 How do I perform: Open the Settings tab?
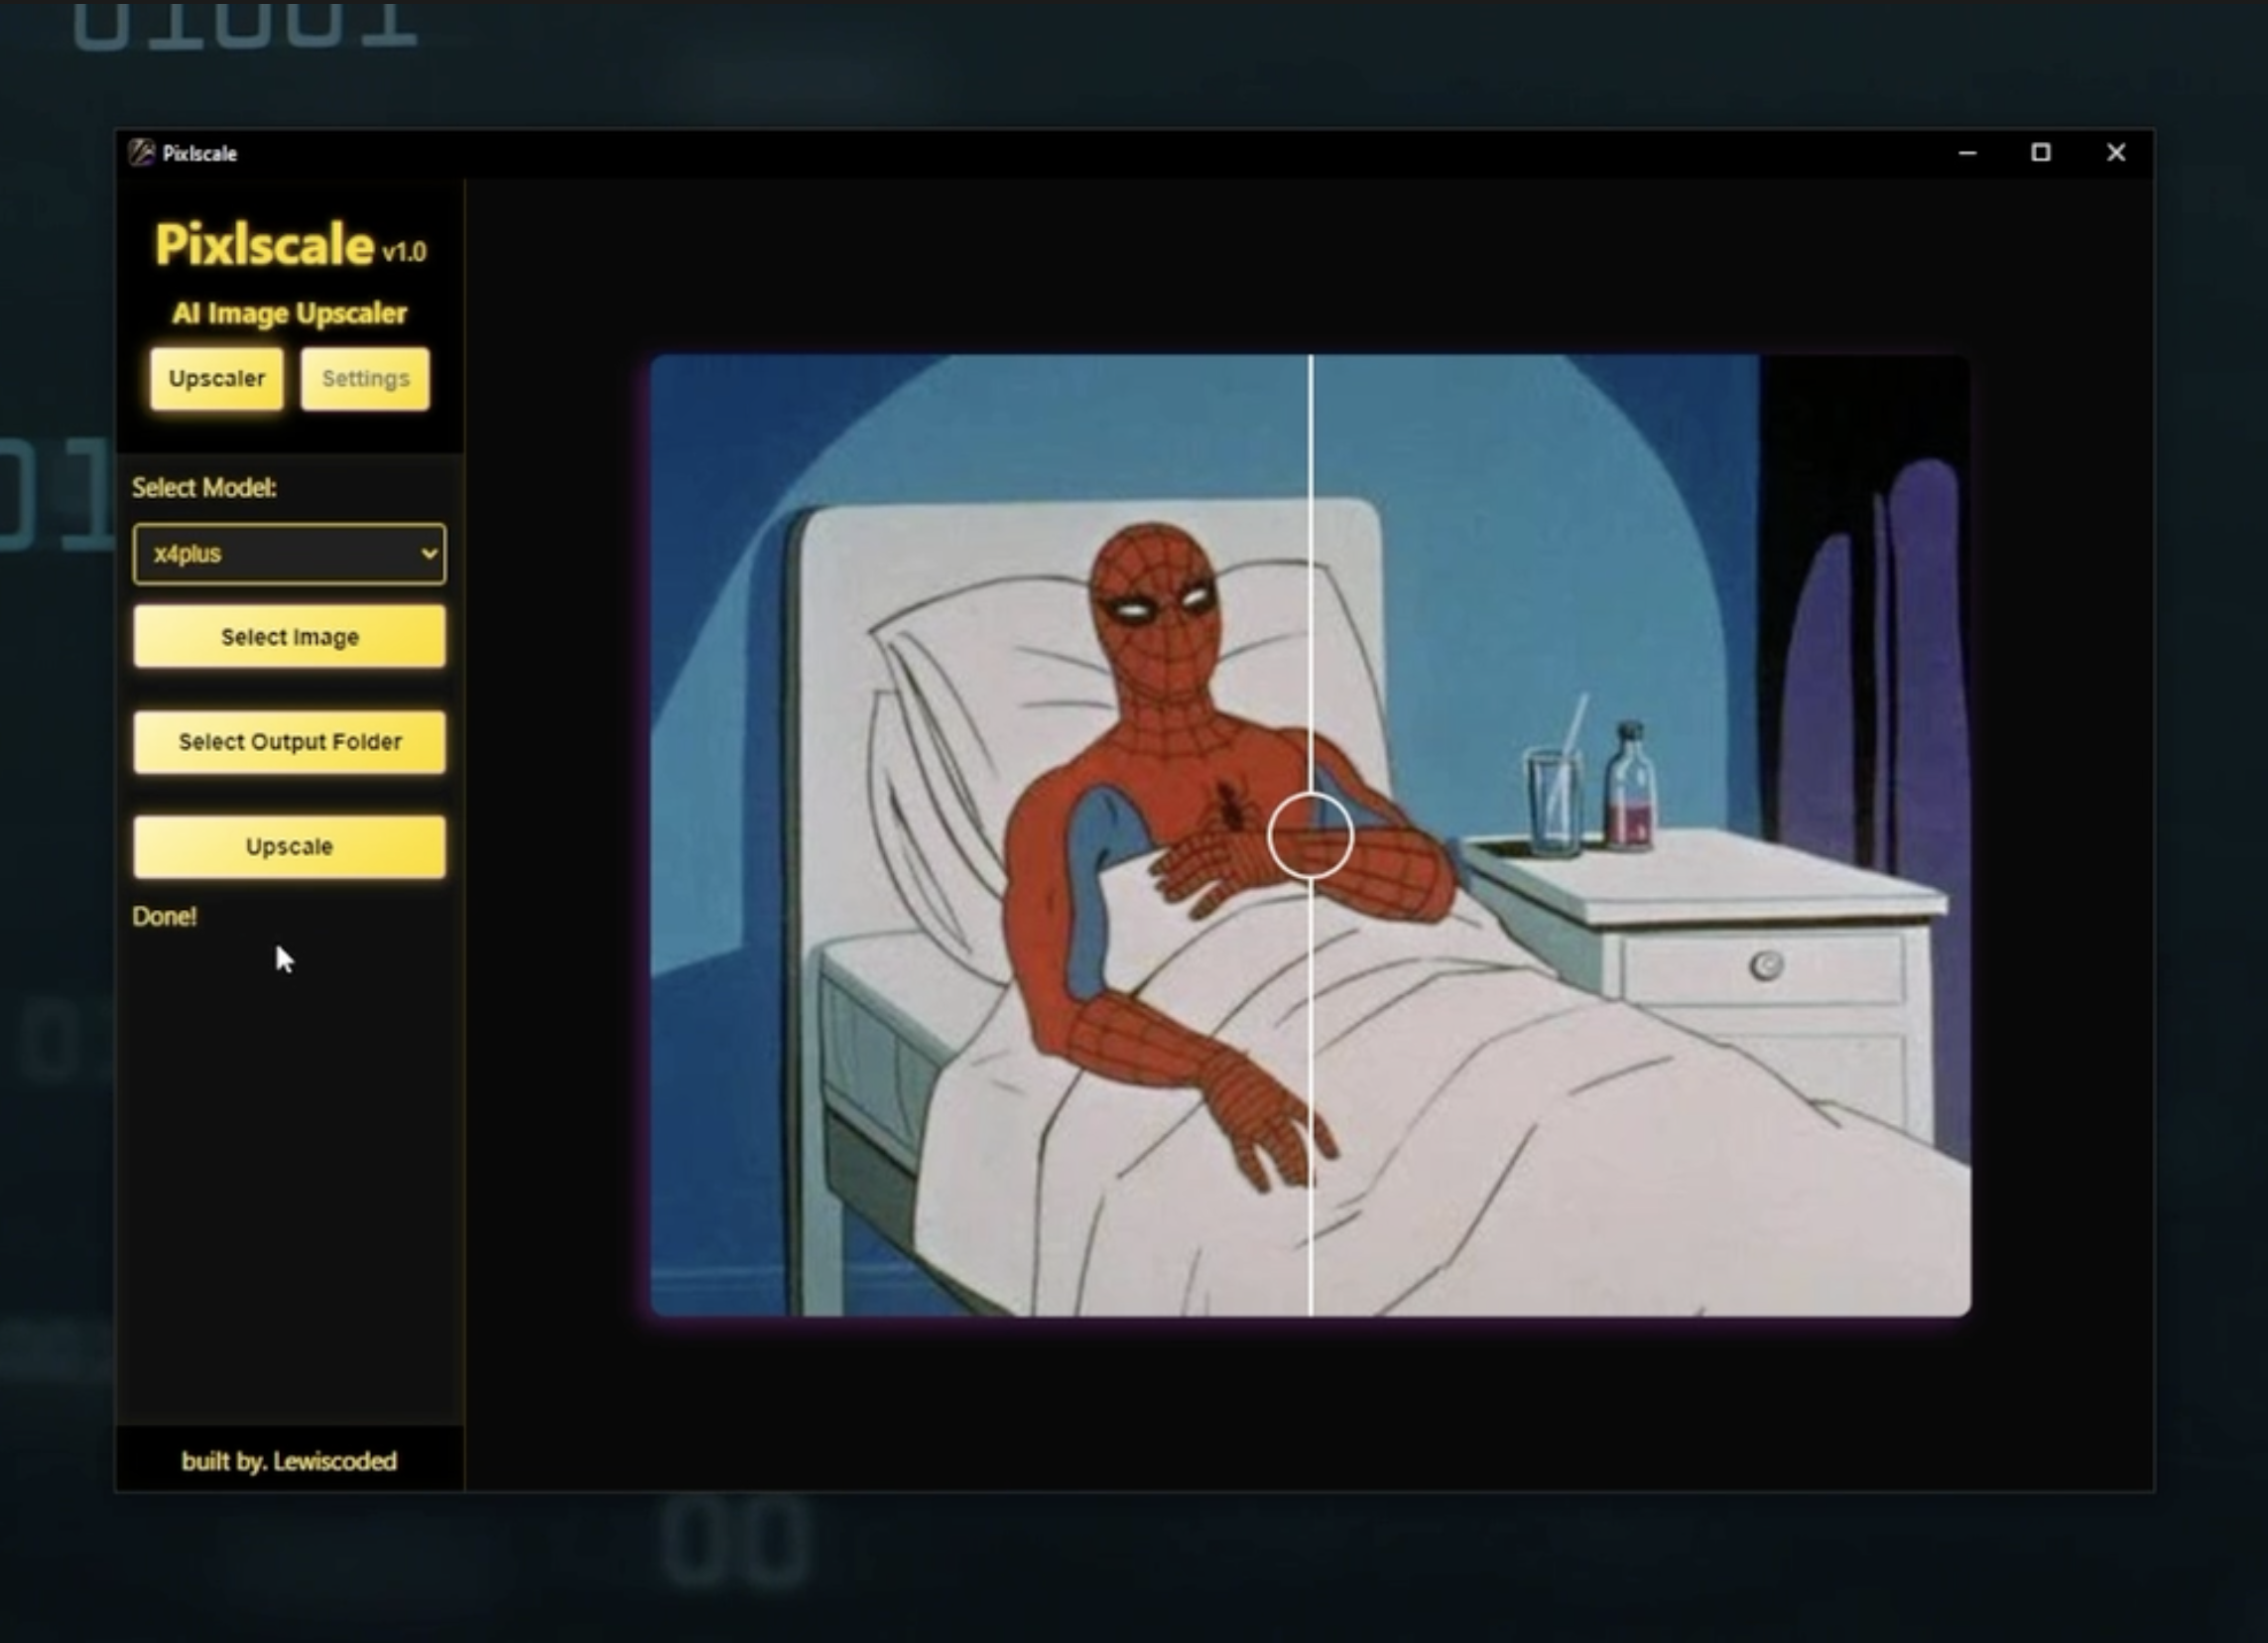365,379
